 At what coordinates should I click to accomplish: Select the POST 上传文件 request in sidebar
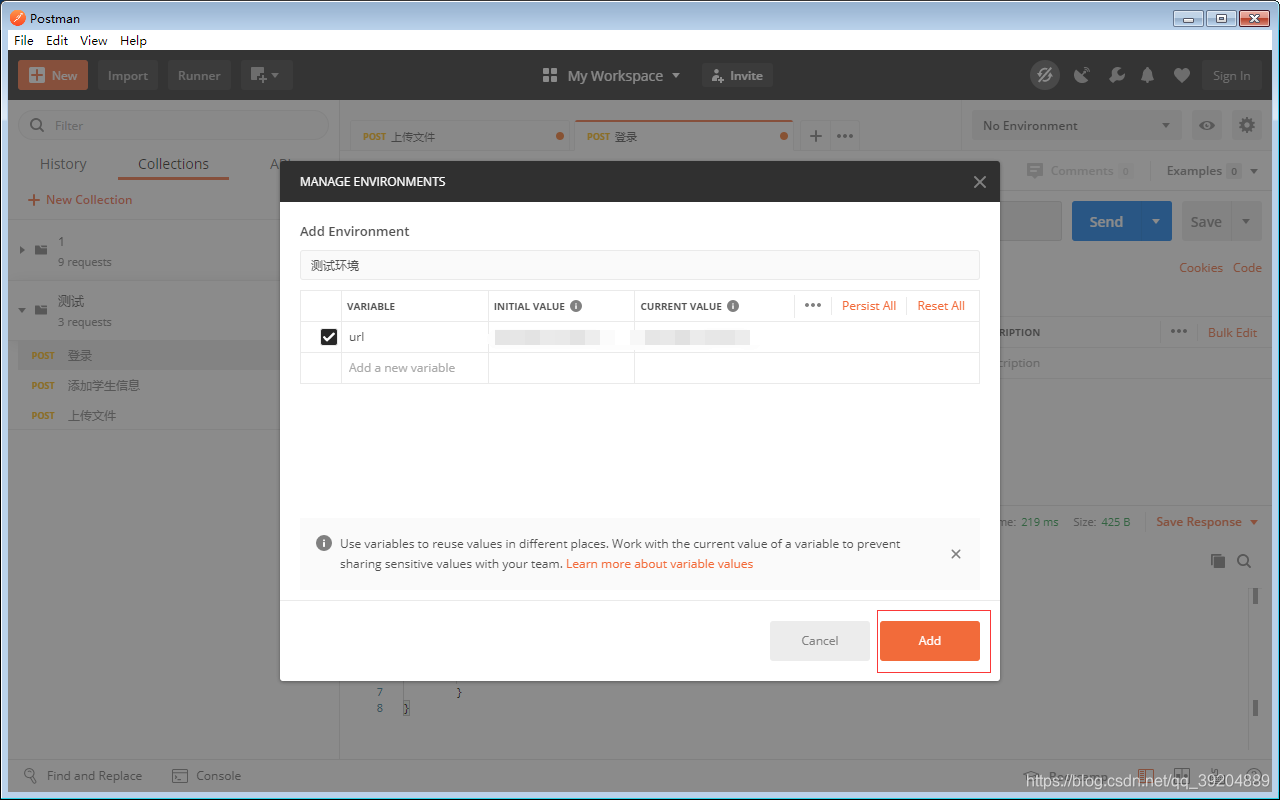(x=144, y=415)
